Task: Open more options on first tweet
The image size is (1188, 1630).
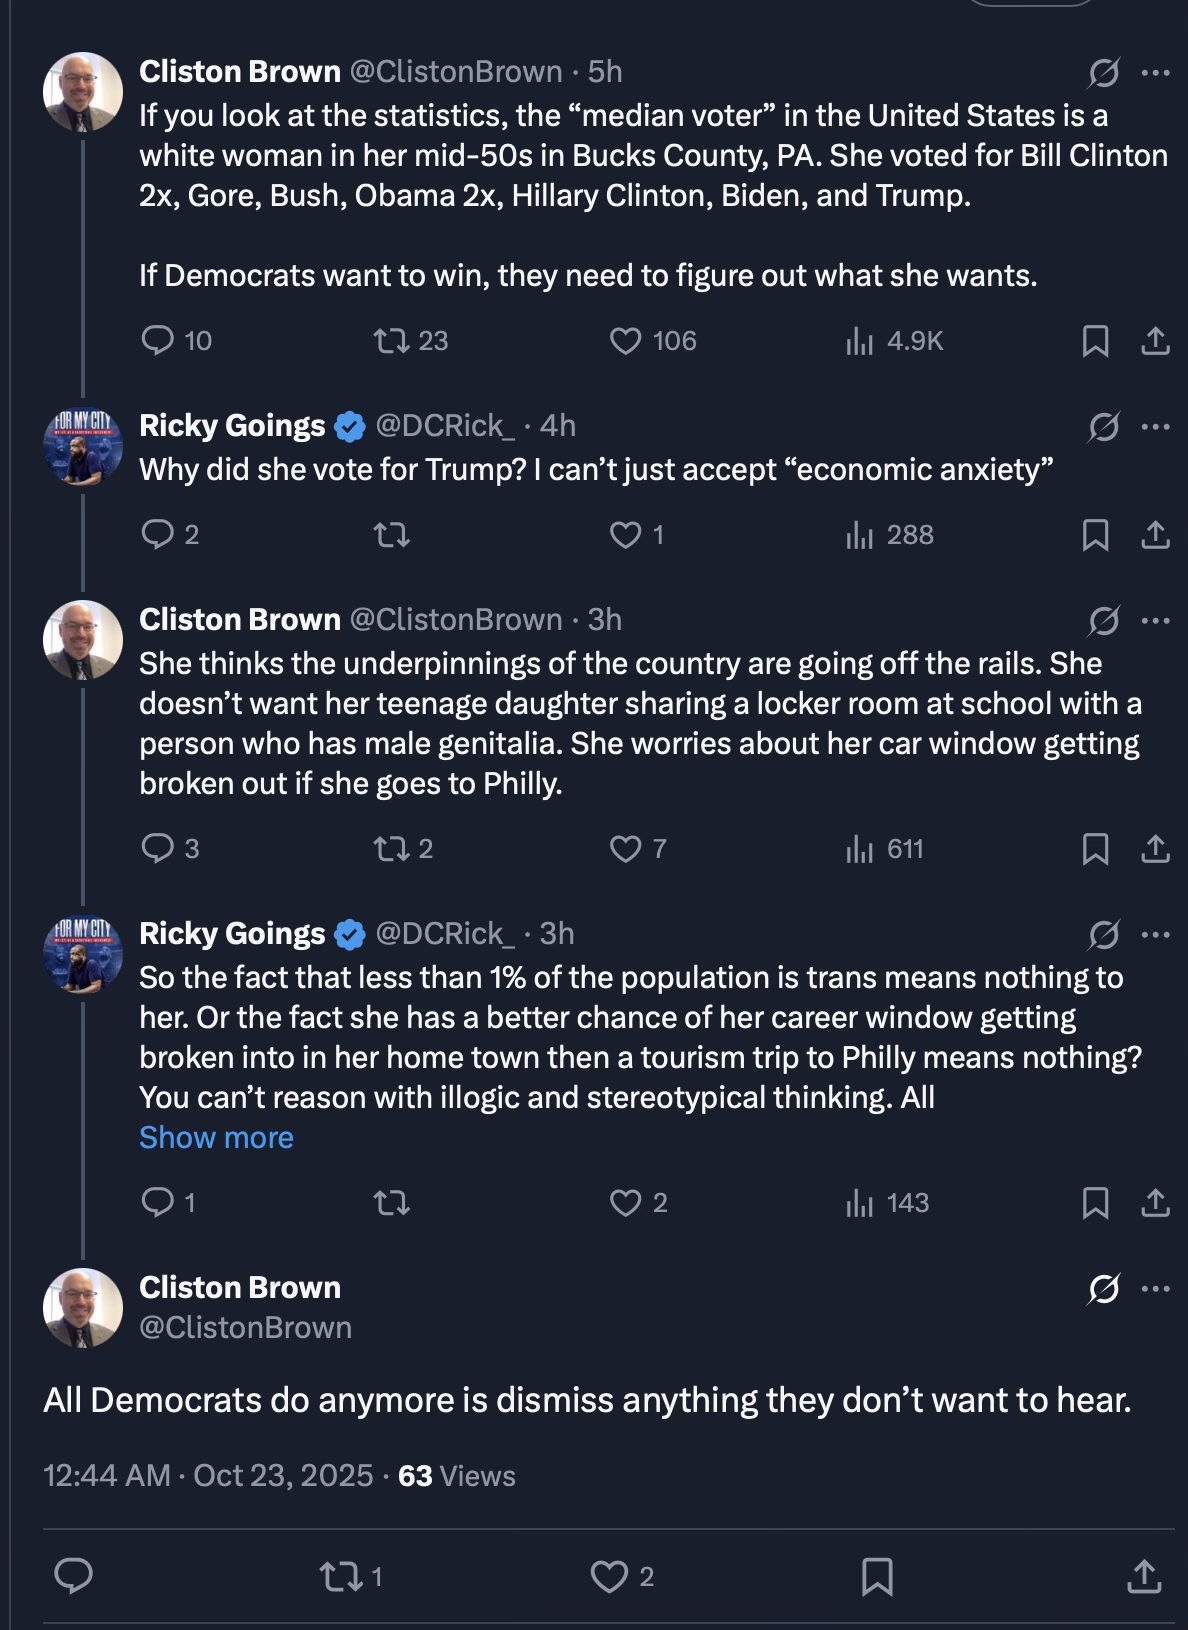Action: pyautogui.click(x=1155, y=72)
